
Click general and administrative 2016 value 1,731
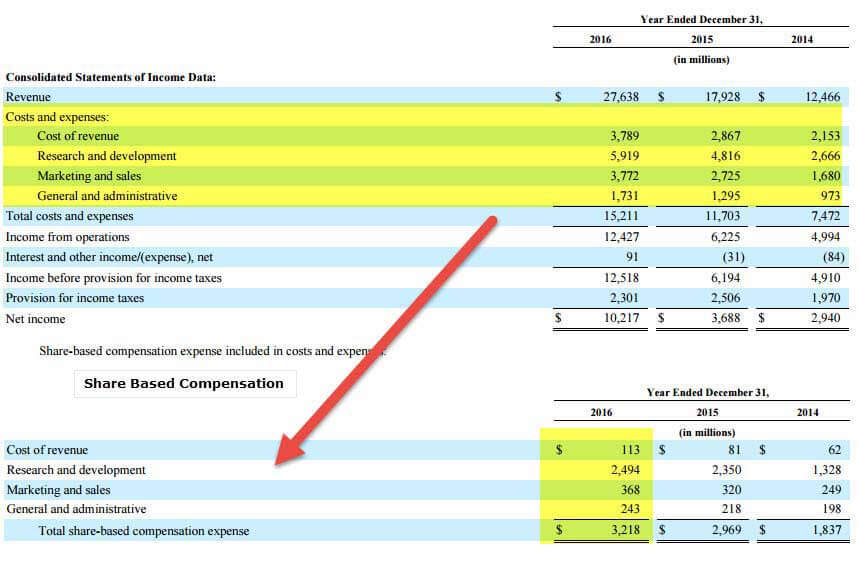pos(625,196)
